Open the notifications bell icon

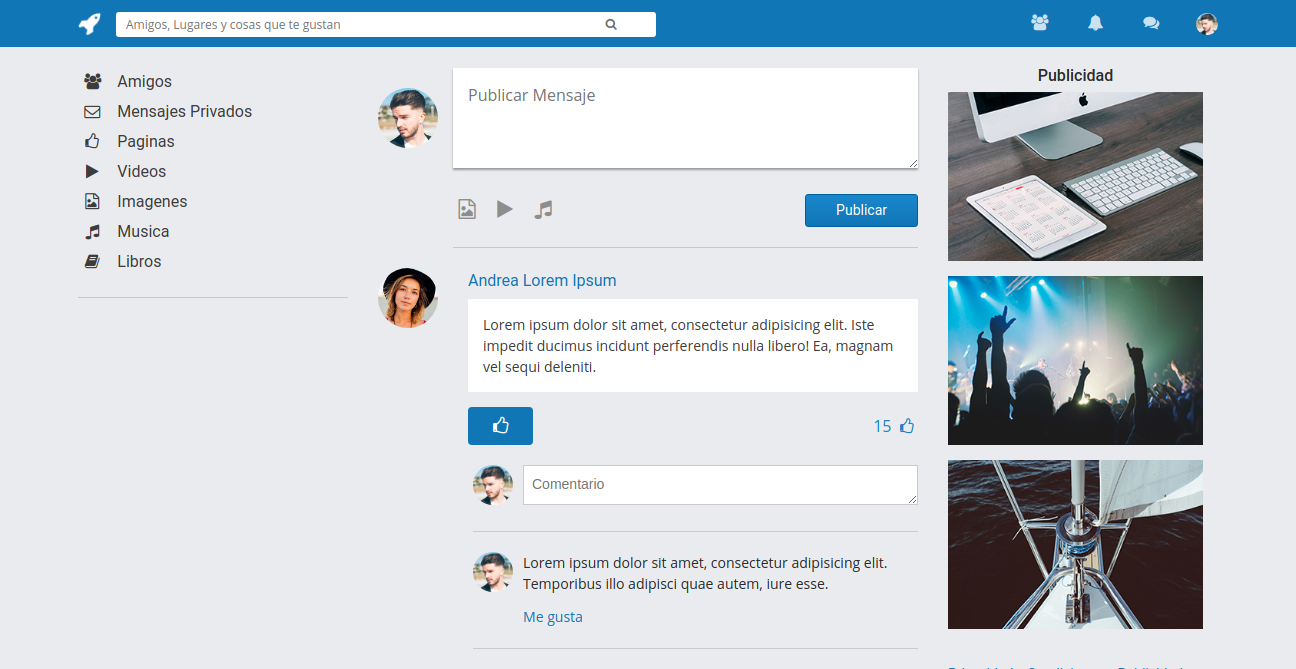(1095, 23)
